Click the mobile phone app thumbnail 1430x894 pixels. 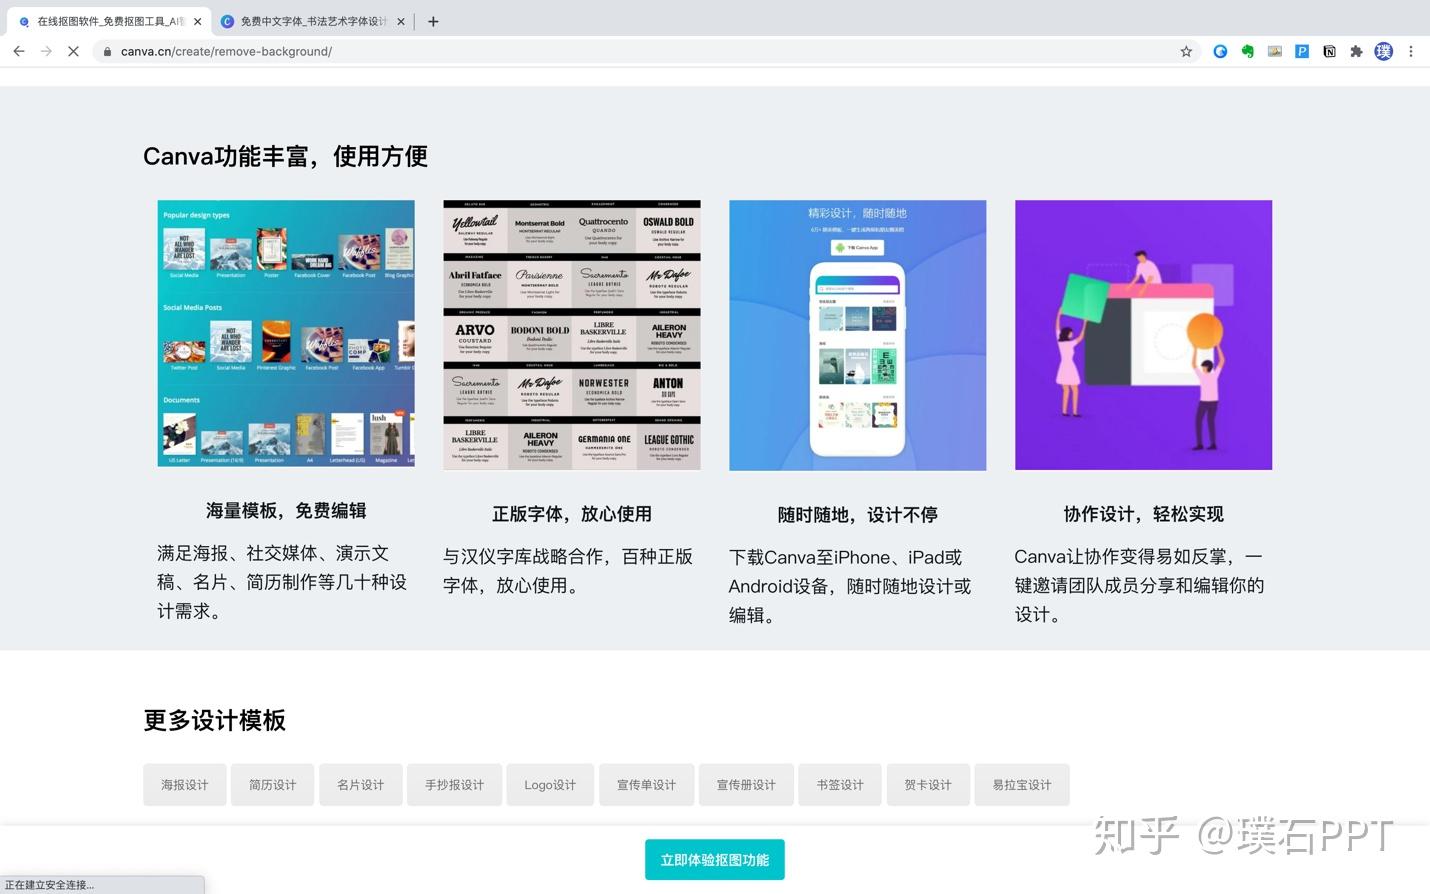click(858, 335)
